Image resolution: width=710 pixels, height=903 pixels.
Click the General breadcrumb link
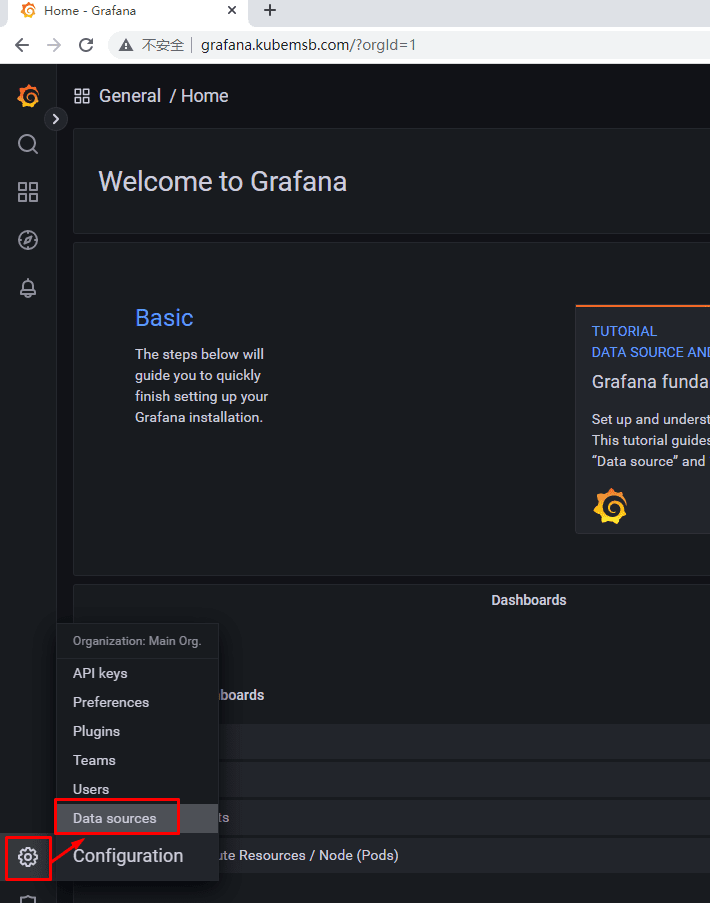point(130,96)
